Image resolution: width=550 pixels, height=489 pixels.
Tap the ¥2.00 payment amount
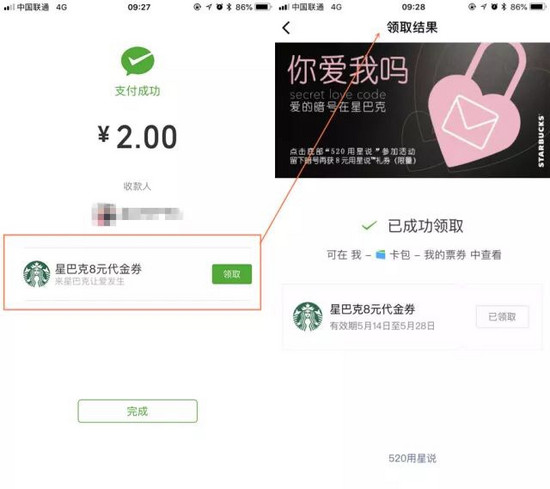138,136
